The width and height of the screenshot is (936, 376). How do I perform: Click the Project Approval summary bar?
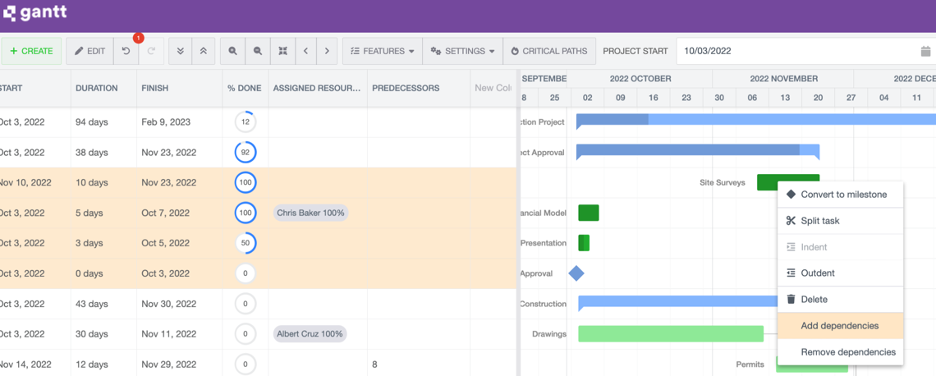pos(698,151)
